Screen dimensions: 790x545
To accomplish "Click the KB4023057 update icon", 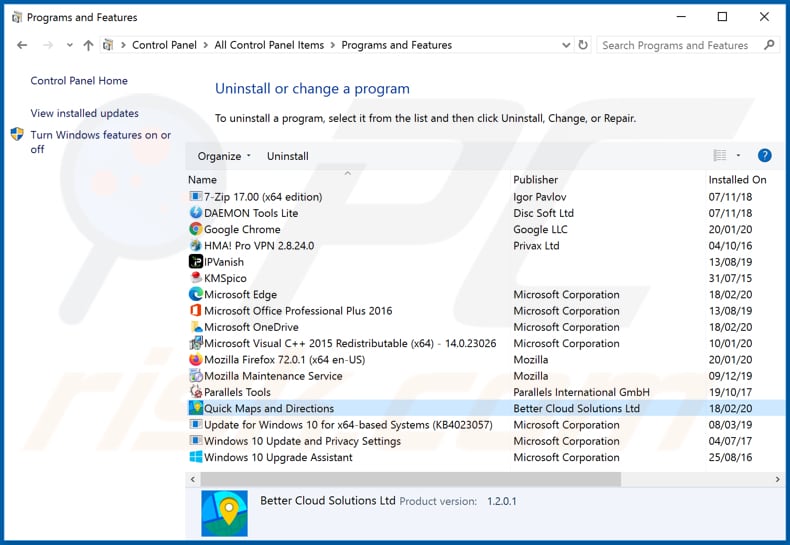I will 195,424.
